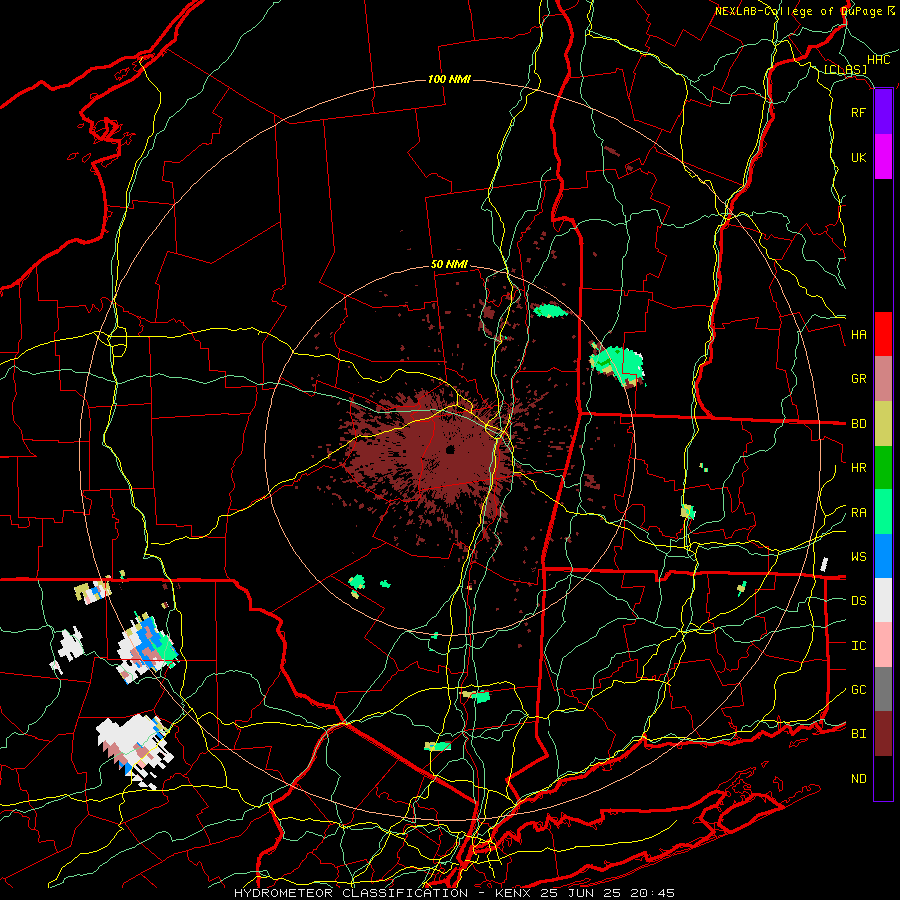Pick the BI brown legend swatch
This screenshot has width=900, height=900.
pos(883,734)
